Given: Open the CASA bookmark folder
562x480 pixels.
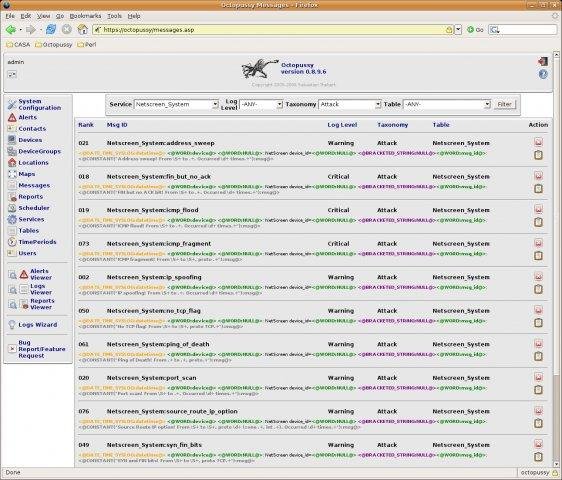Looking at the screenshot, I should pyautogui.click(x=18, y=45).
